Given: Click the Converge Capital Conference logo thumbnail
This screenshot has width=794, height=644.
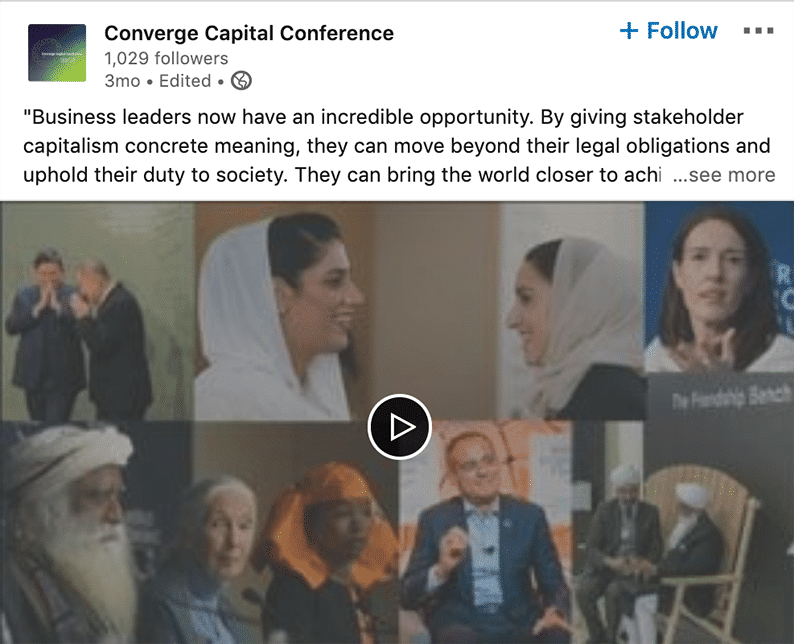Looking at the screenshot, I should click(57, 53).
